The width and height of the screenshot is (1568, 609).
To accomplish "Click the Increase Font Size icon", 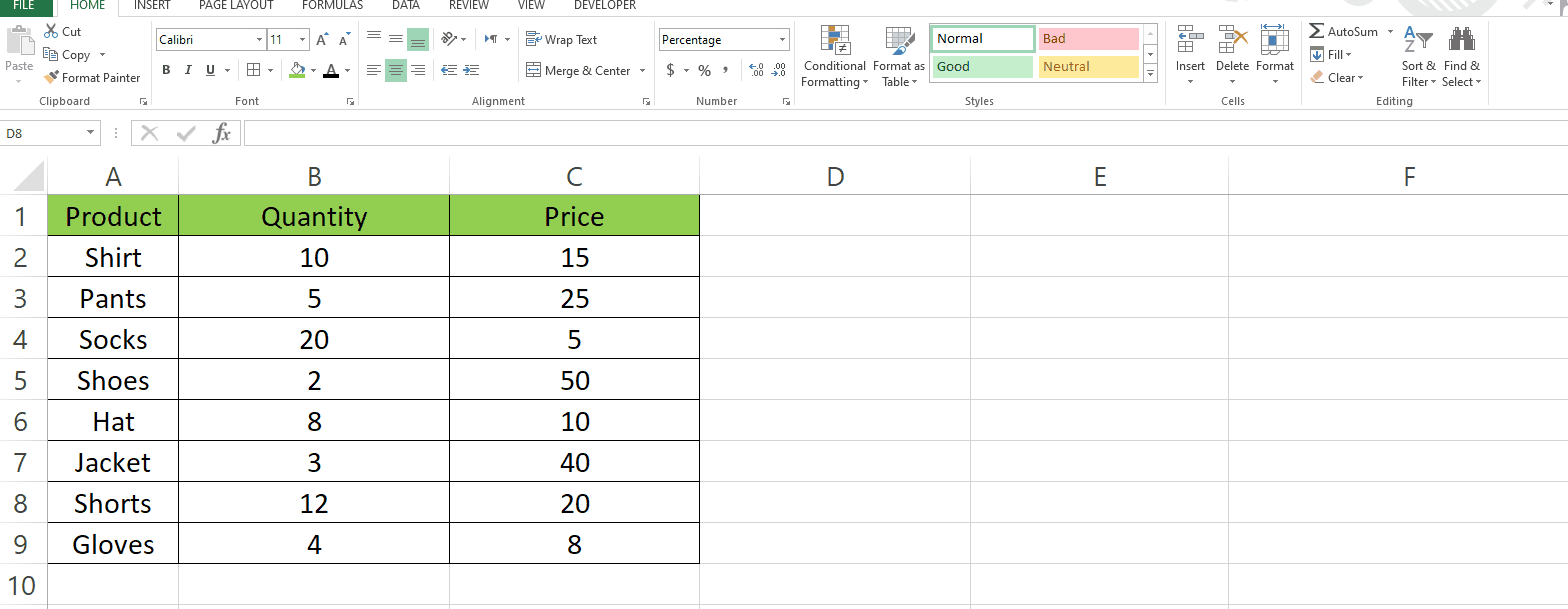I will pyautogui.click(x=322, y=40).
